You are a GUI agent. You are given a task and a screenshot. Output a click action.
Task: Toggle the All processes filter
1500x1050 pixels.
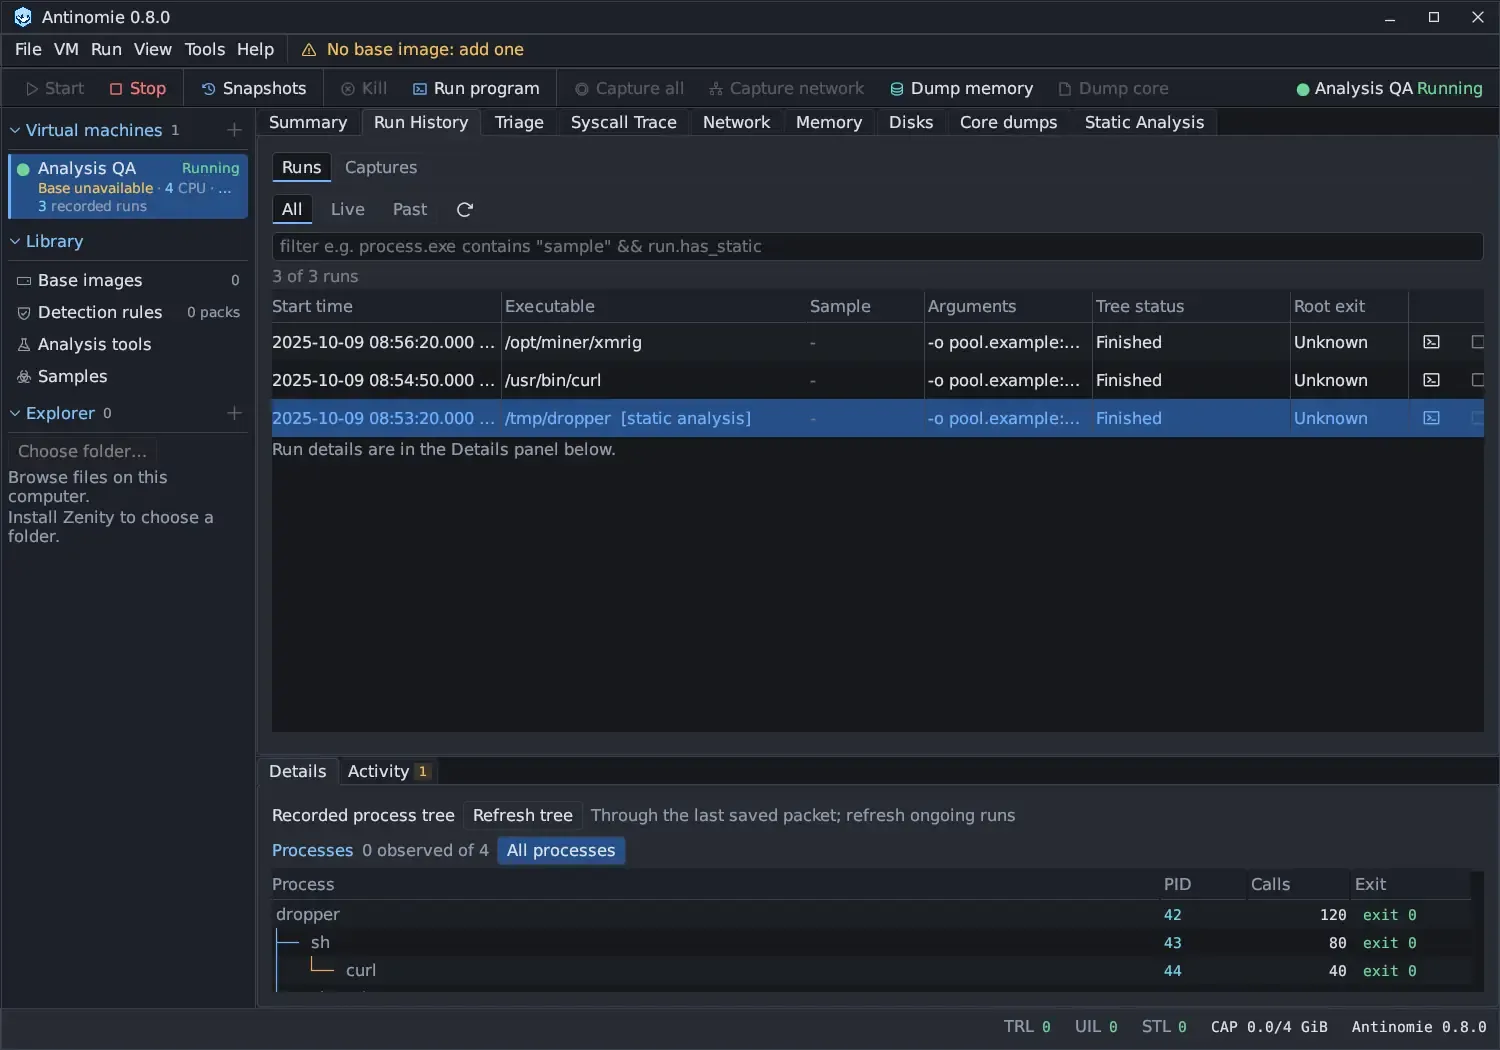click(561, 850)
